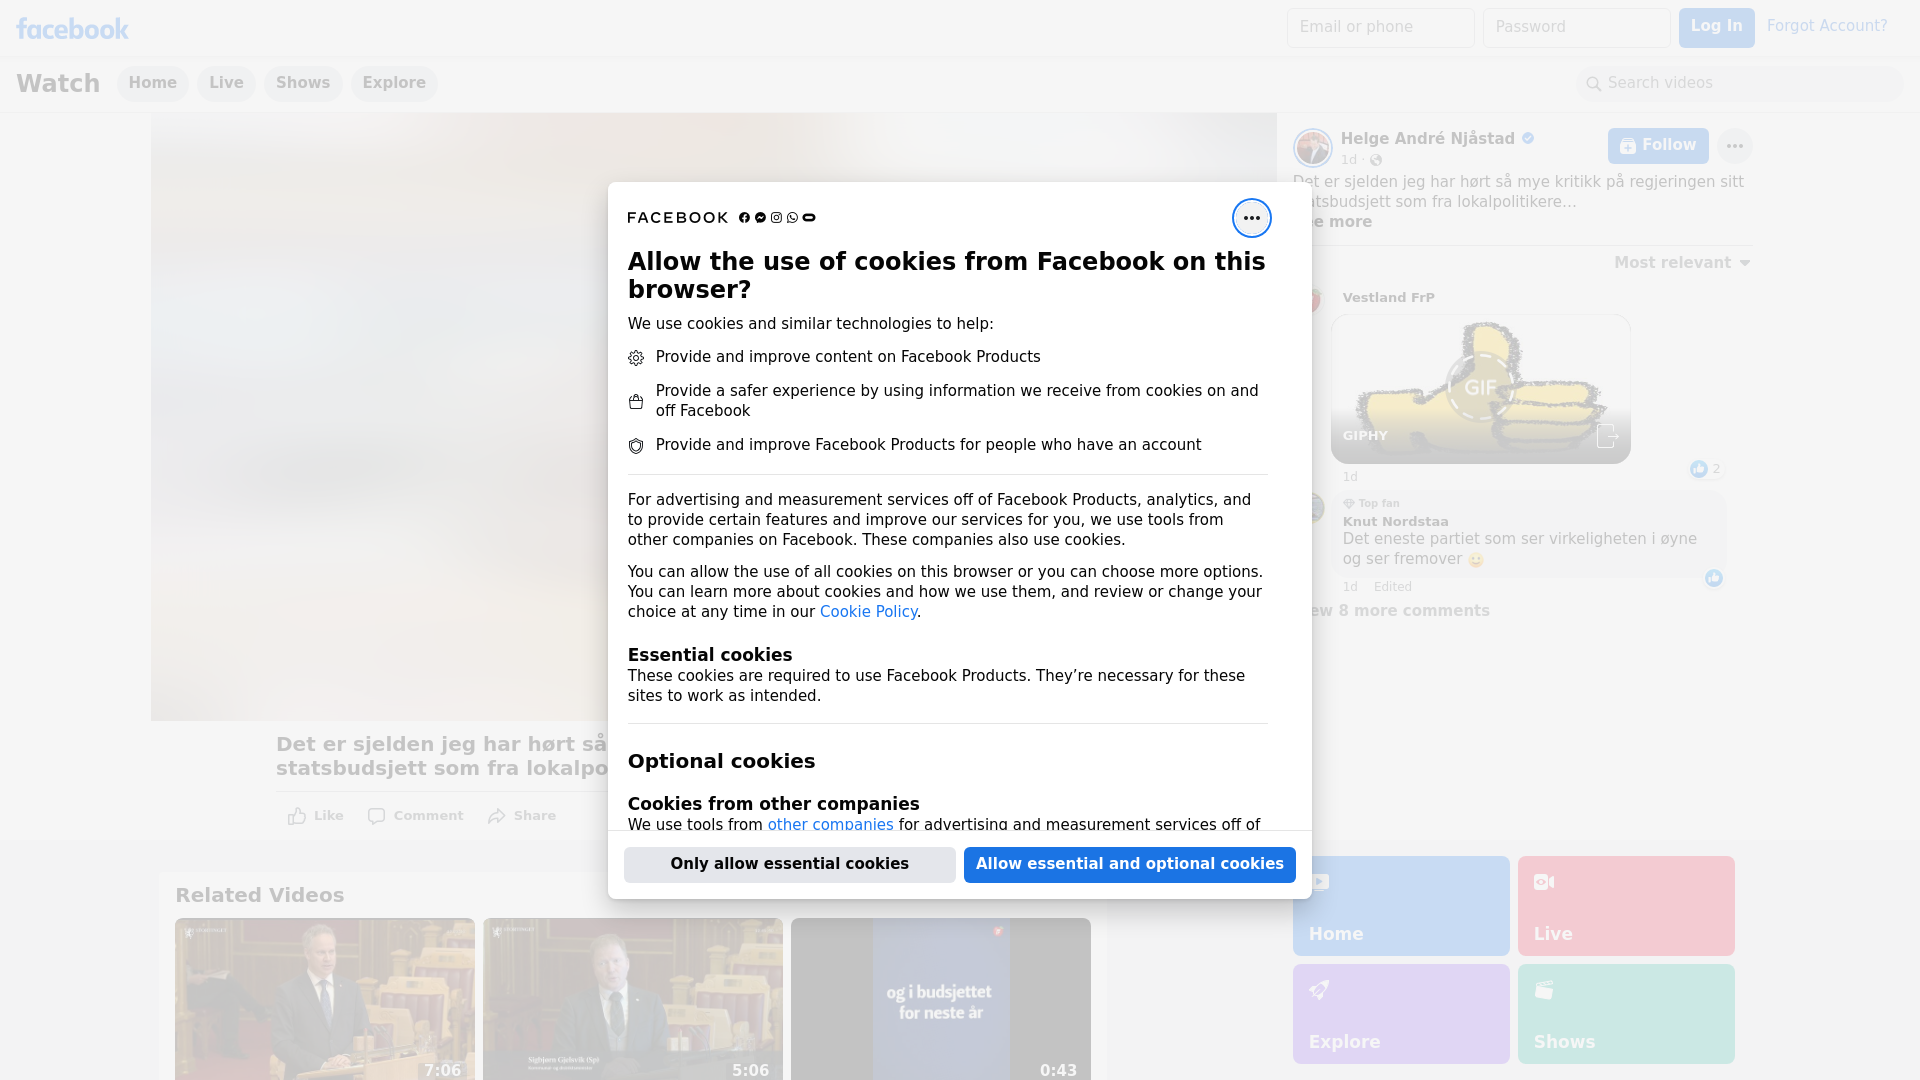Open the cookie dialog more options button
1920x1080 pixels.
[1251, 218]
